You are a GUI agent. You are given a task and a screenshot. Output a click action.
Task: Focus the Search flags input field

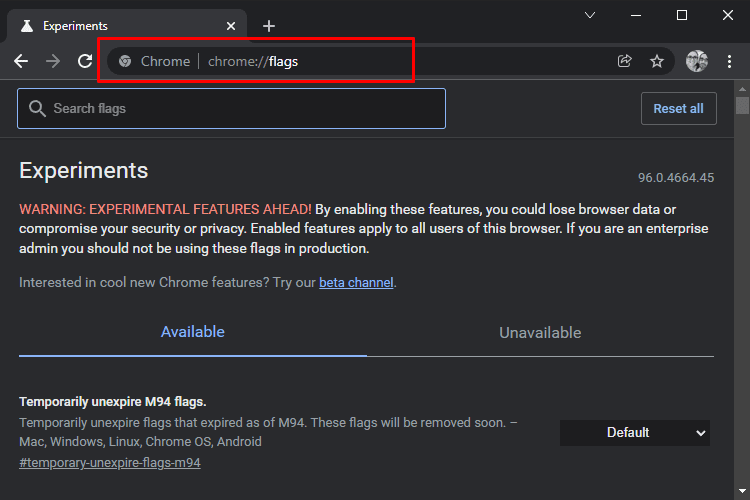(x=232, y=109)
